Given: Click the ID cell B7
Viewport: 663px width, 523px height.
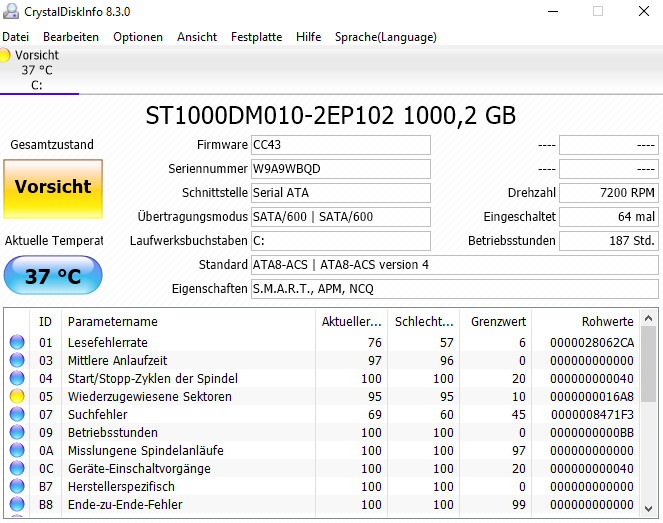Looking at the screenshot, I should click(46, 487).
